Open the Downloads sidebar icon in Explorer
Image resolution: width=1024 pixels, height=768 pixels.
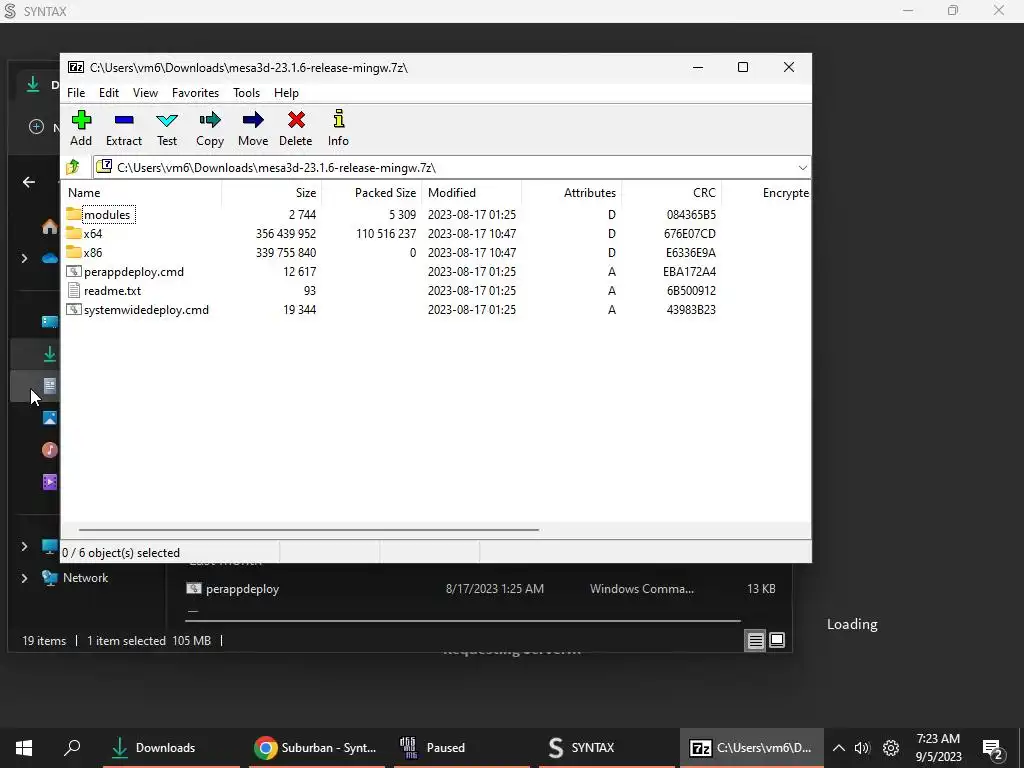(50, 354)
